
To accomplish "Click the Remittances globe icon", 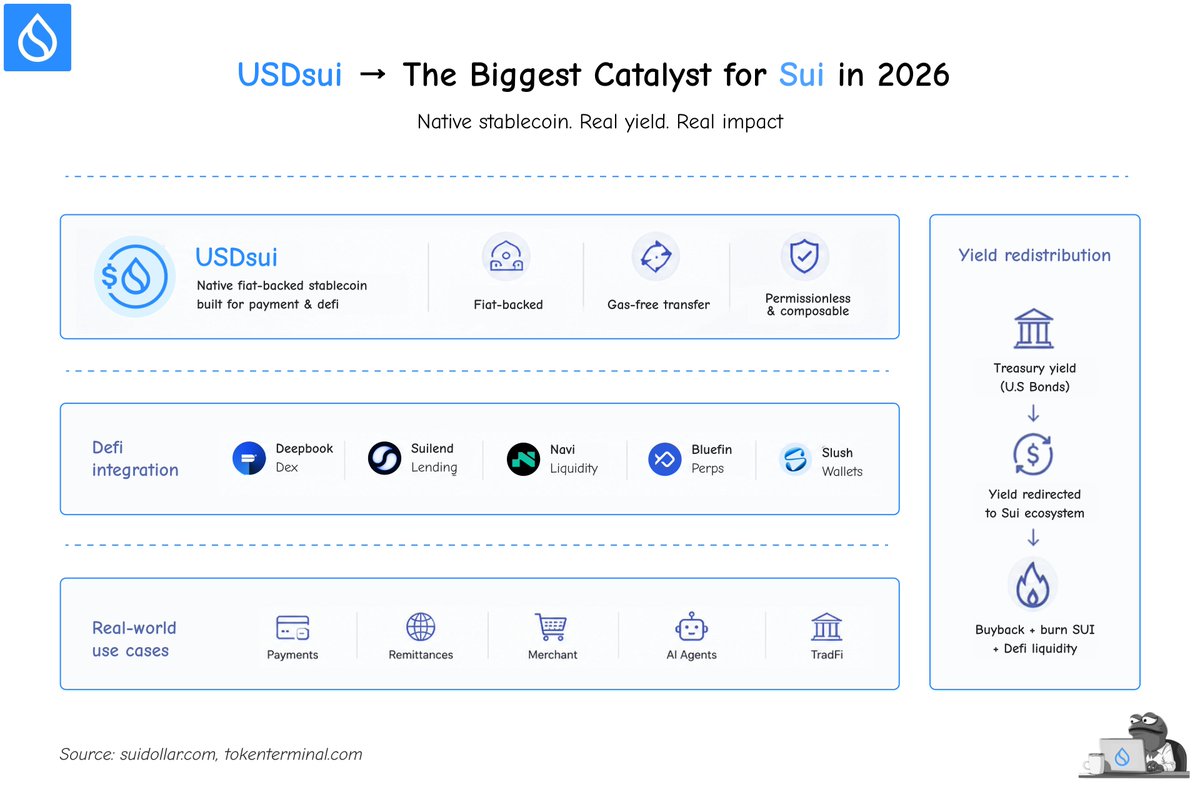I will [421, 627].
